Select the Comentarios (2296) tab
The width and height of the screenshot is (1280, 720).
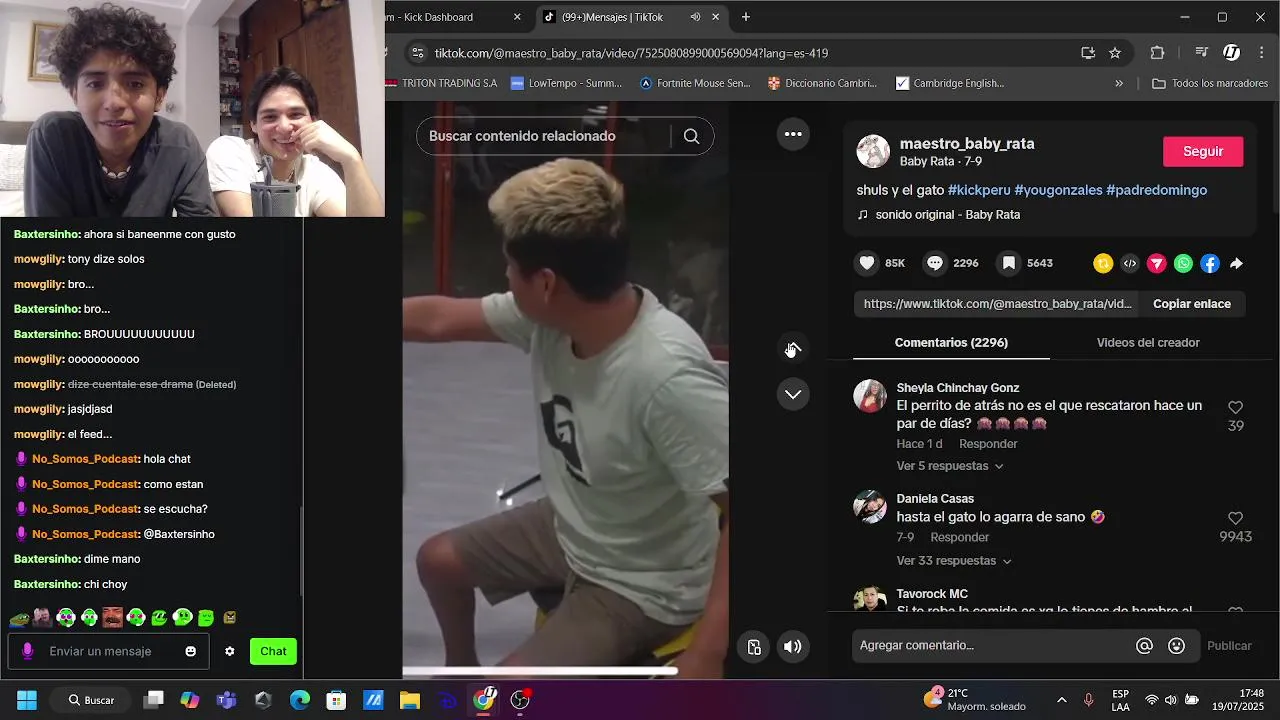(x=951, y=342)
